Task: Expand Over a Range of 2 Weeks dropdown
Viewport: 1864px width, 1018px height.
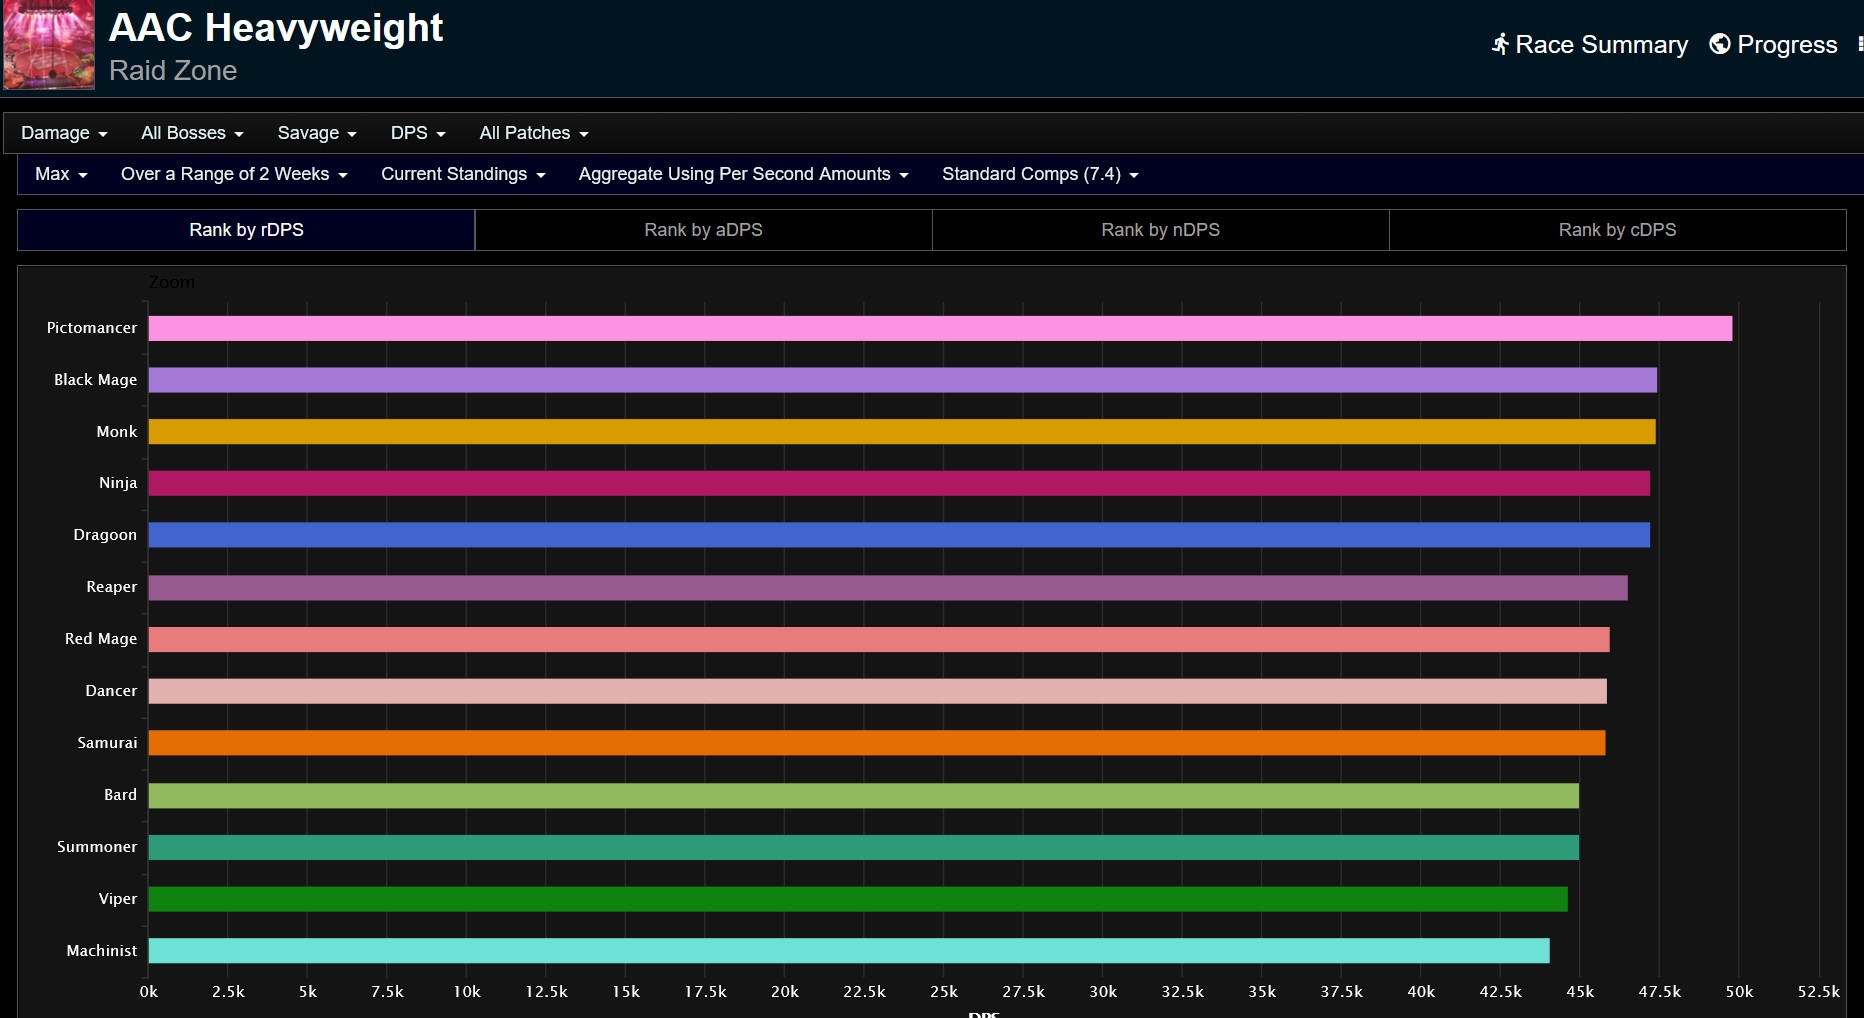Action: tap(234, 174)
